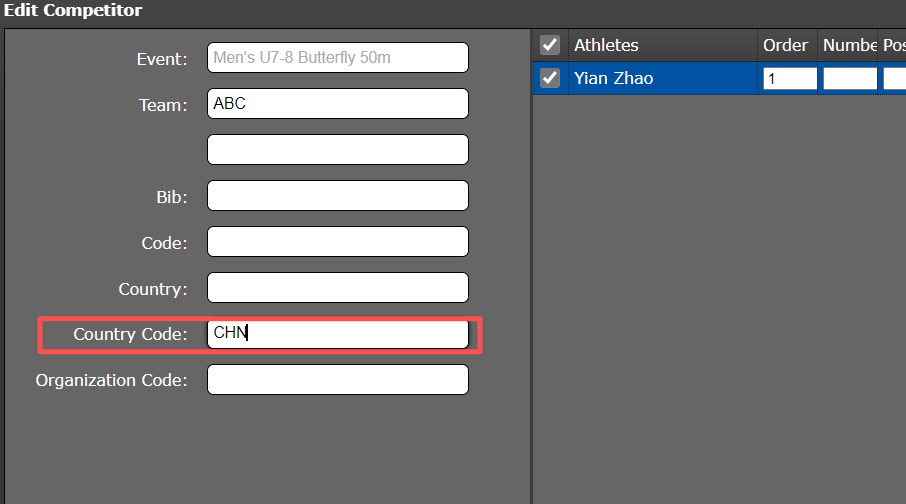Edit the Order field for Yian Zhao
906x504 pixels.
[x=790, y=79]
